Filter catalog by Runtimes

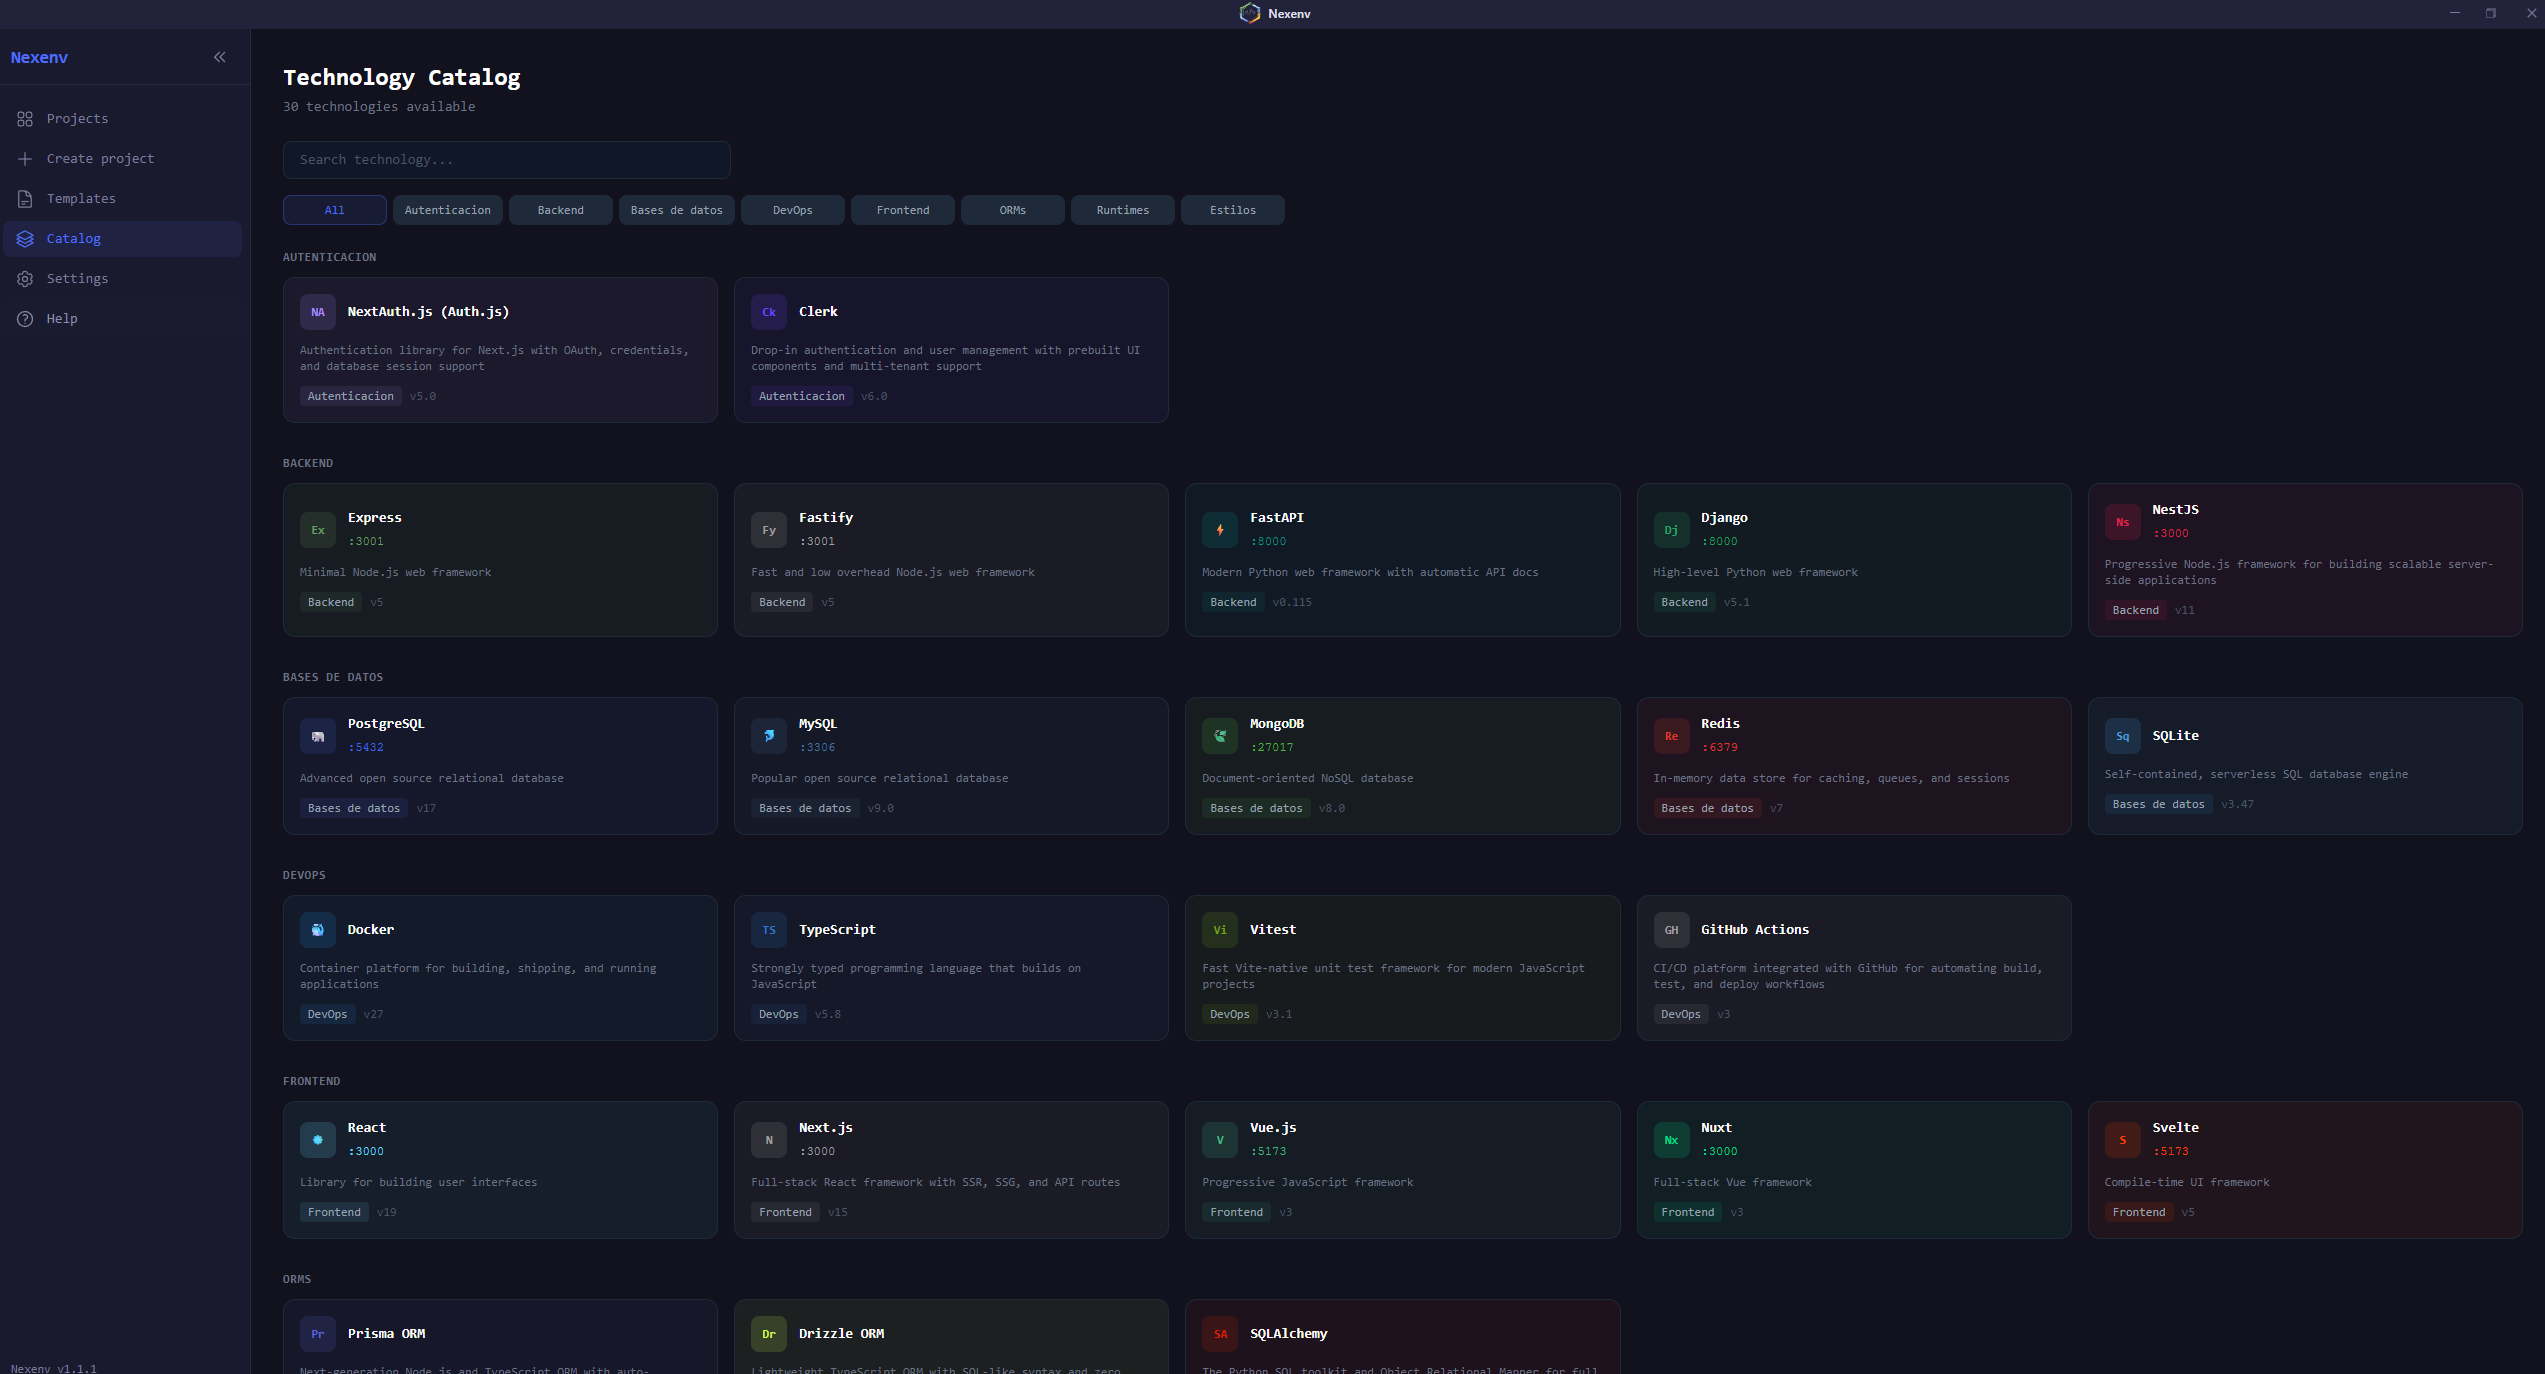click(x=1123, y=210)
